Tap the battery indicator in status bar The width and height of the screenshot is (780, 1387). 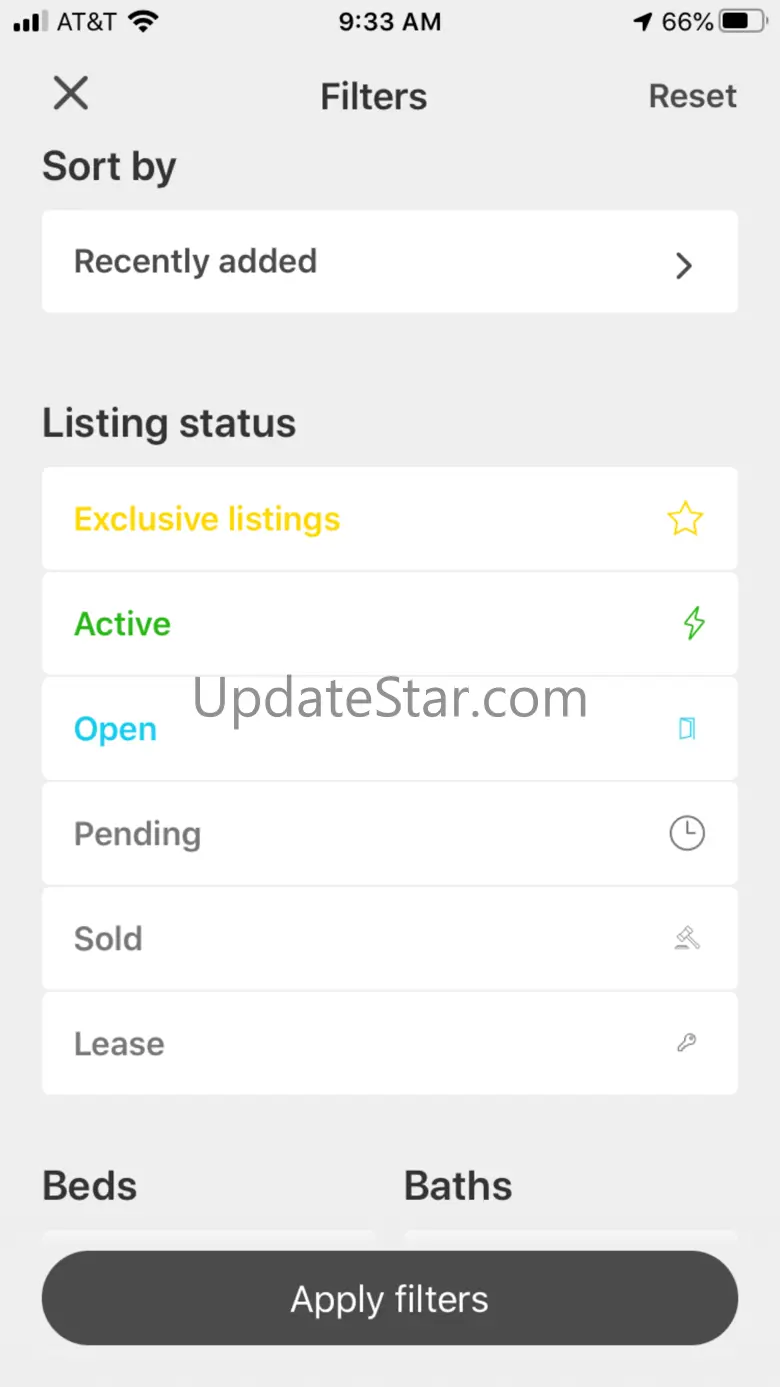(x=745, y=22)
